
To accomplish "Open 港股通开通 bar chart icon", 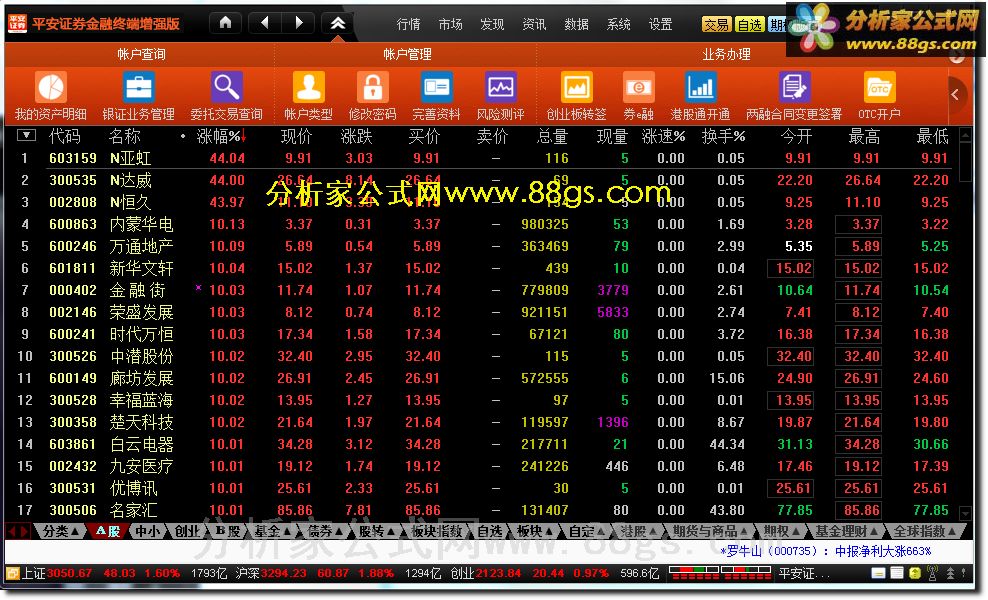I will (700, 88).
